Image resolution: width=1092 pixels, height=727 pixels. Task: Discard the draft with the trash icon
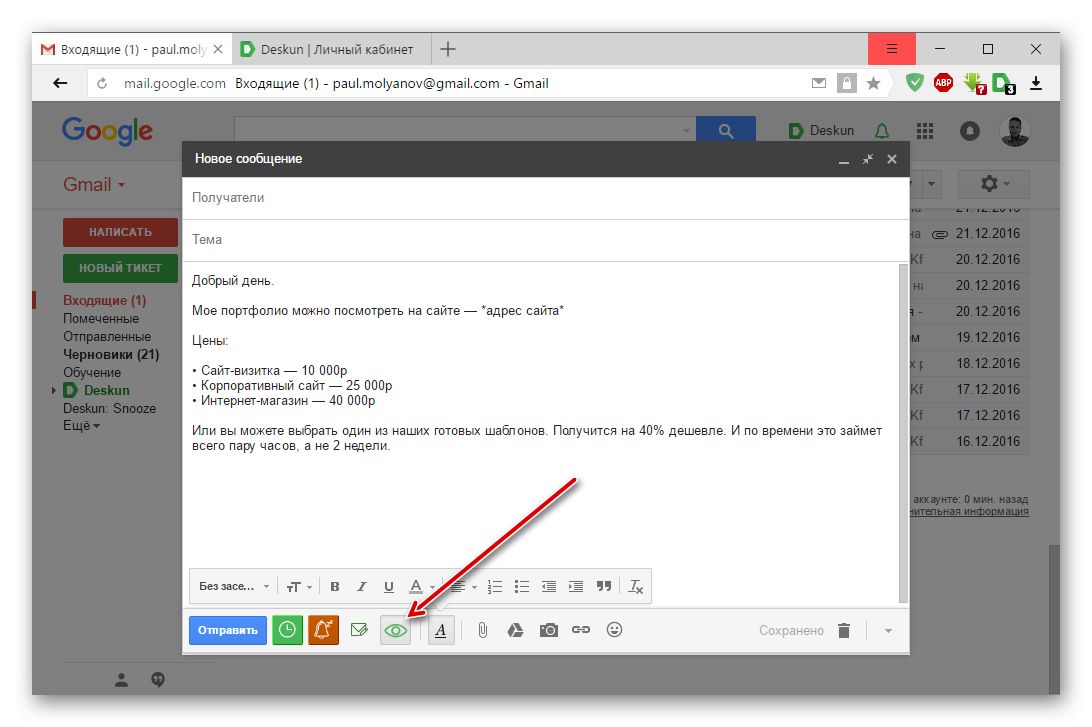tap(844, 630)
